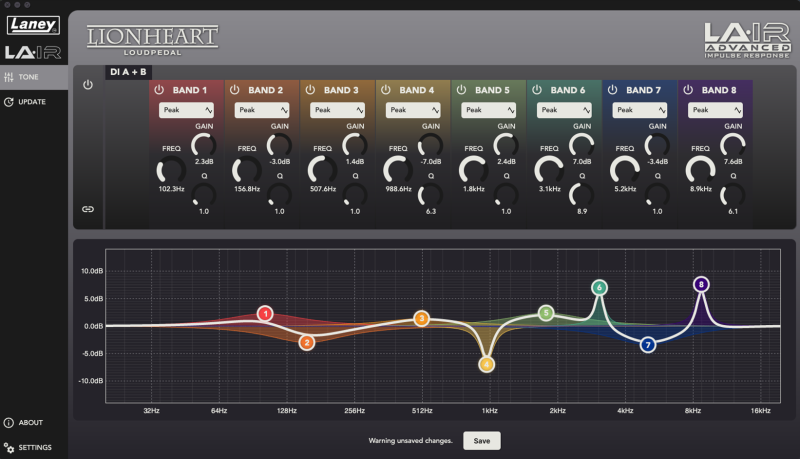Click Band 6 Q knob at 8.9
800x459 pixels.
pos(581,195)
